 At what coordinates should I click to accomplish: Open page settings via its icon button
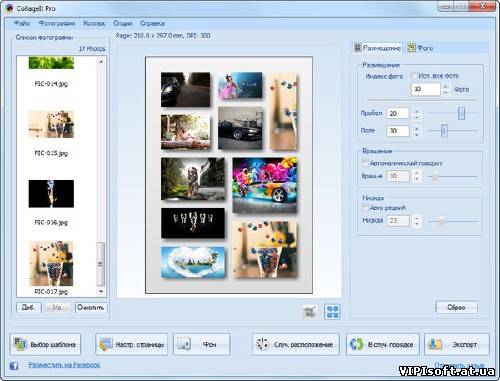(x=106, y=344)
